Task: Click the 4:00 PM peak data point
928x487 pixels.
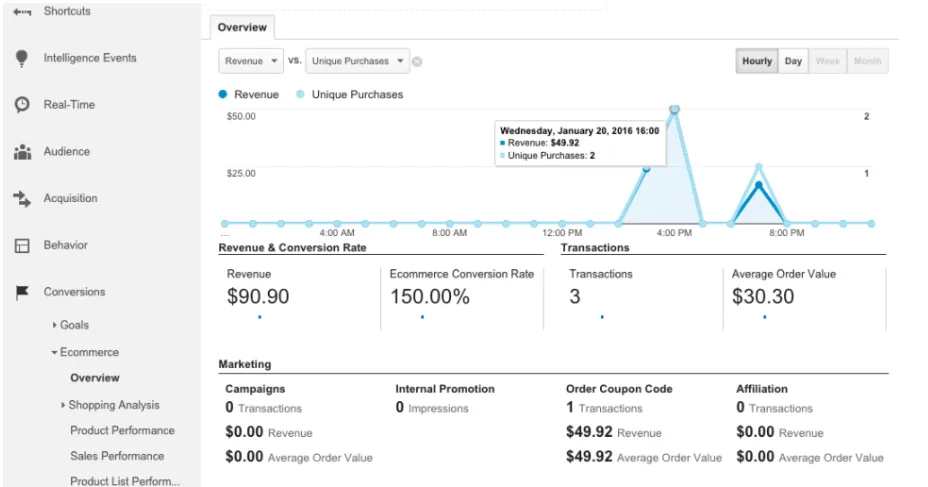Action: coord(674,109)
